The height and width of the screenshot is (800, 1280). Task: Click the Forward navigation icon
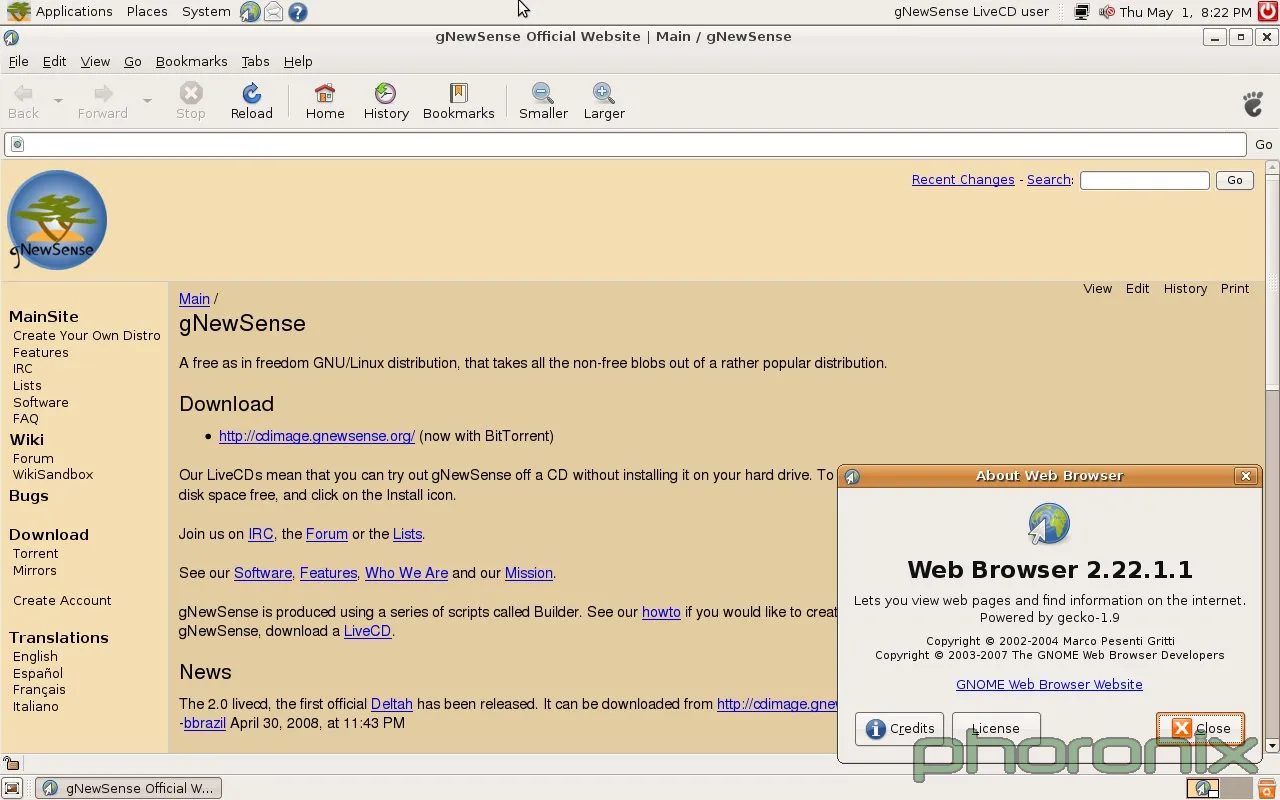(x=102, y=94)
